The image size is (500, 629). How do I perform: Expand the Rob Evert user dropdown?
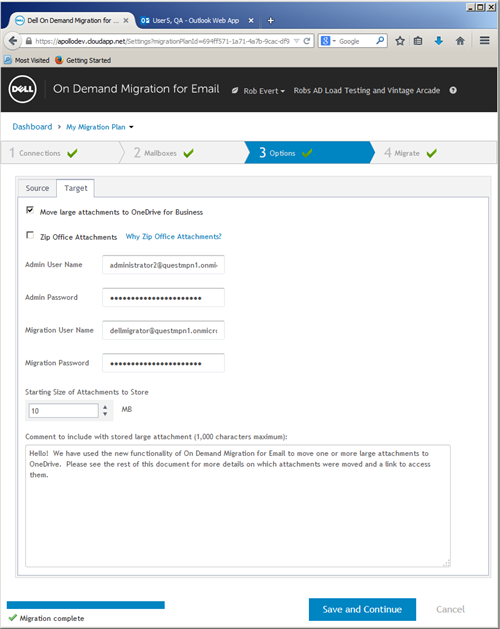(x=264, y=91)
